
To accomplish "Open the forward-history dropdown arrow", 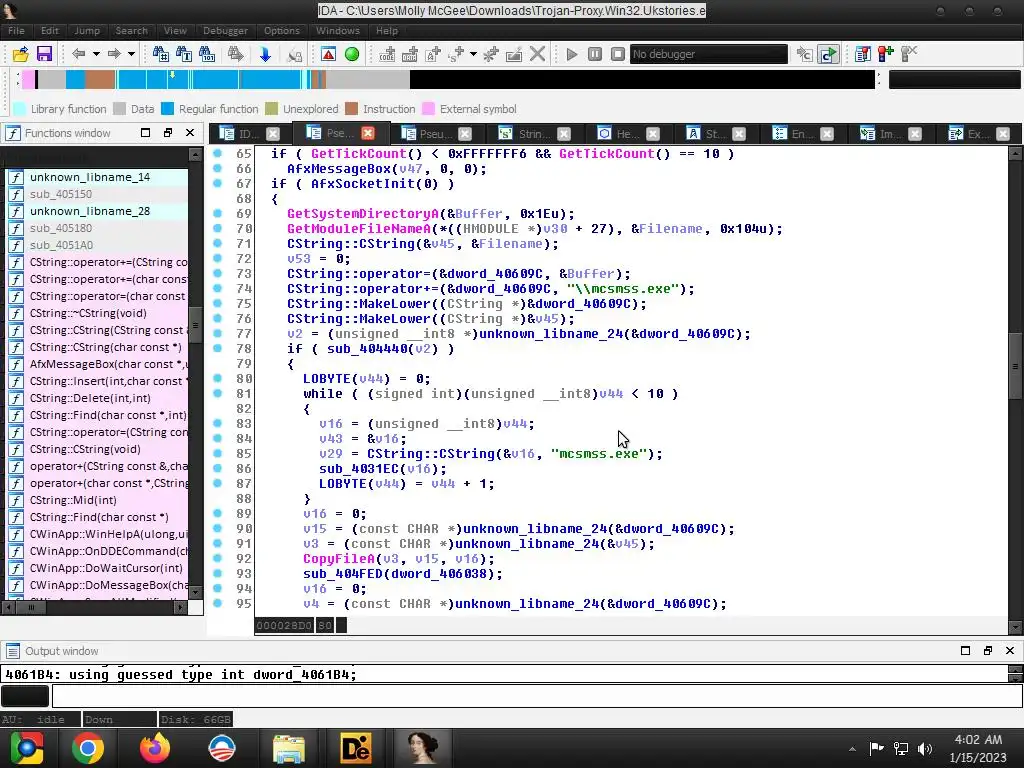I will click(131, 54).
